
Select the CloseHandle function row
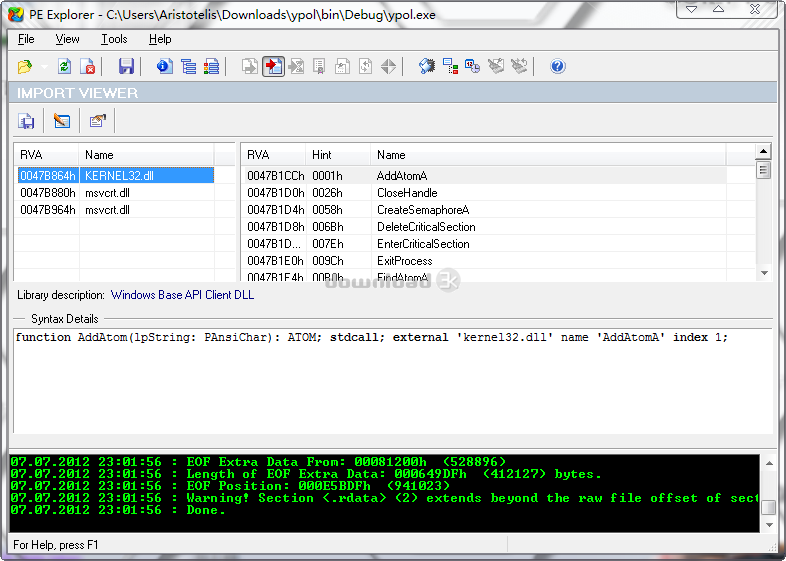click(485, 193)
